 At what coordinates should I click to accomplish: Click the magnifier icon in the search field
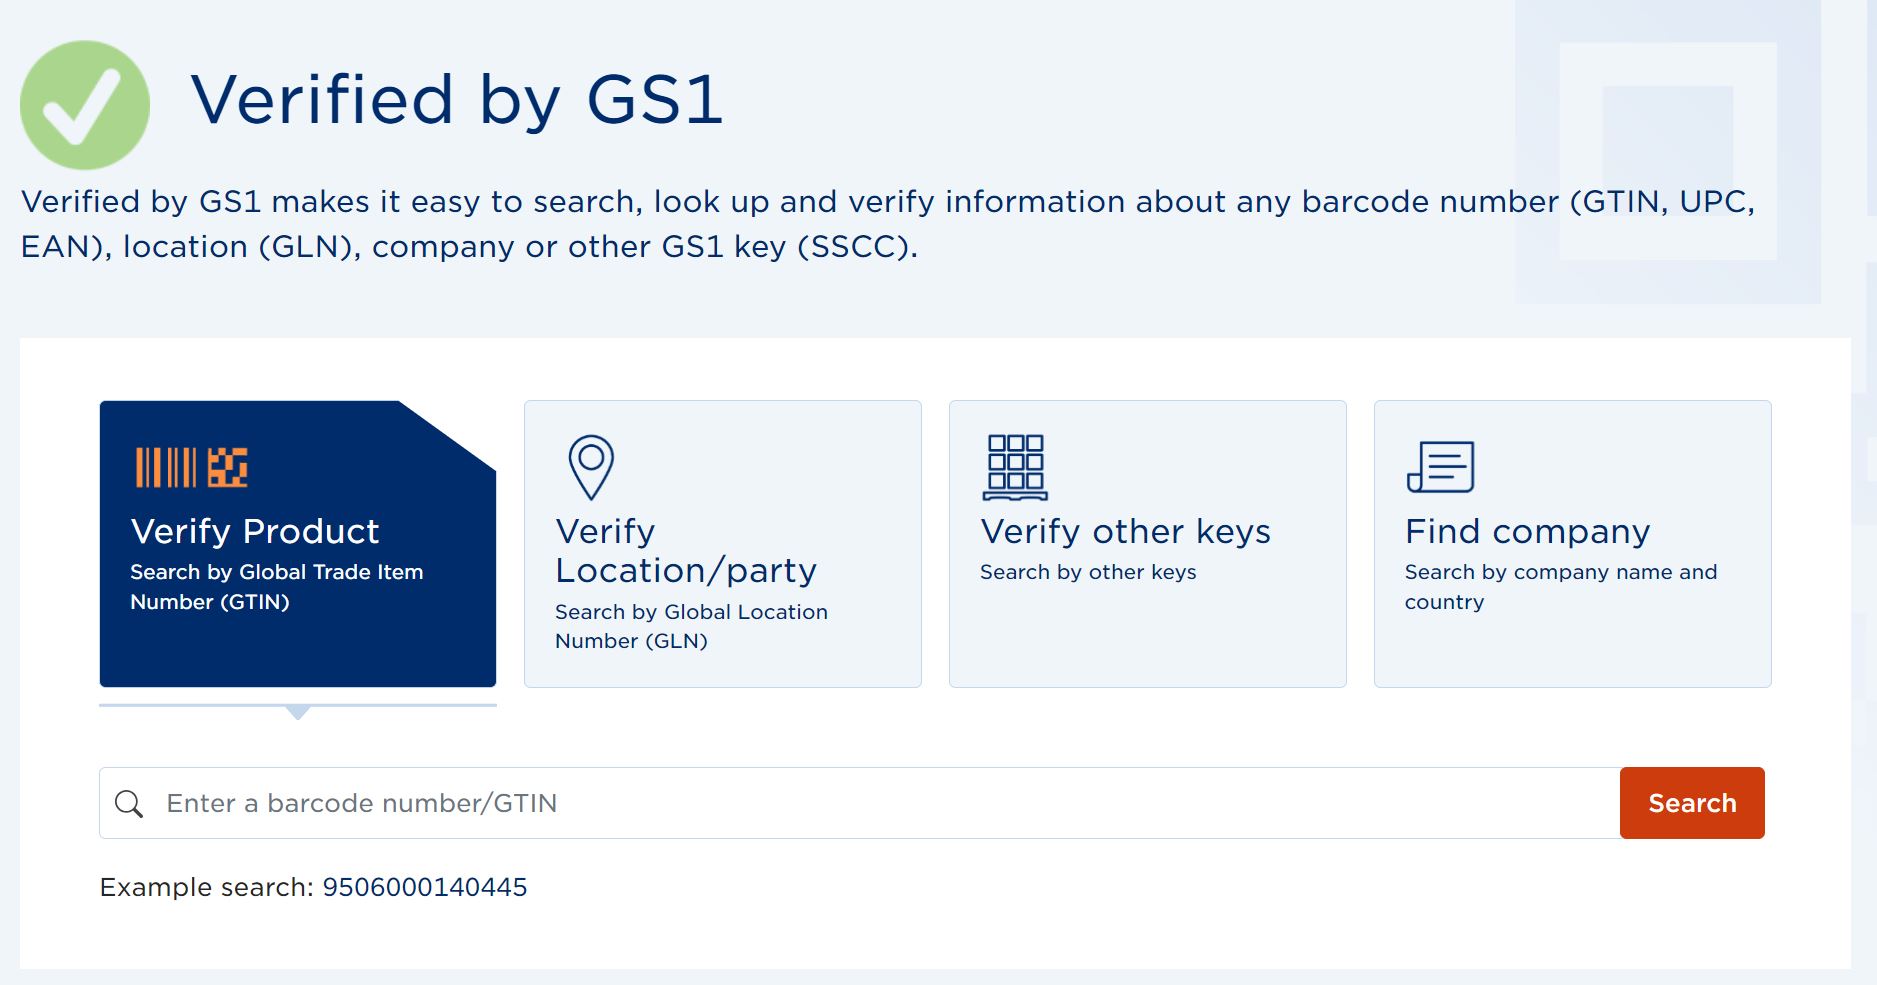[129, 803]
